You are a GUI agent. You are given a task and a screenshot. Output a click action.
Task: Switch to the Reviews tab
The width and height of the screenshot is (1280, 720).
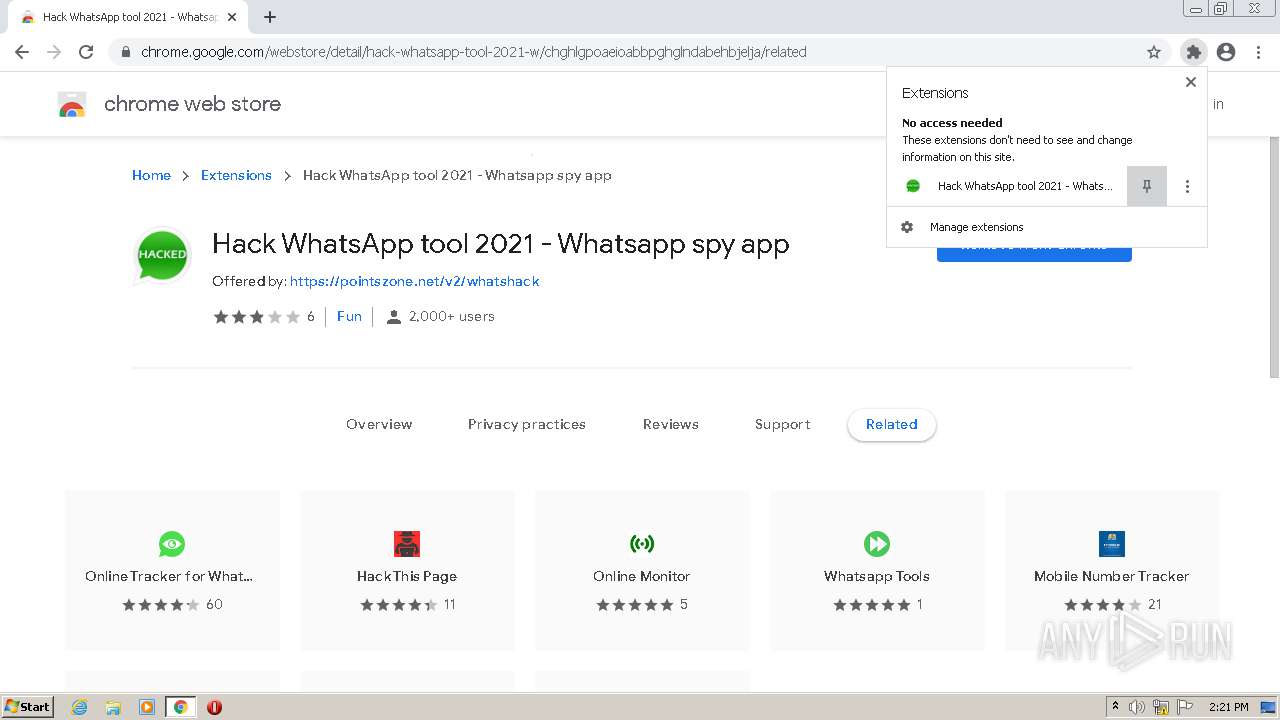tap(671, 424)
